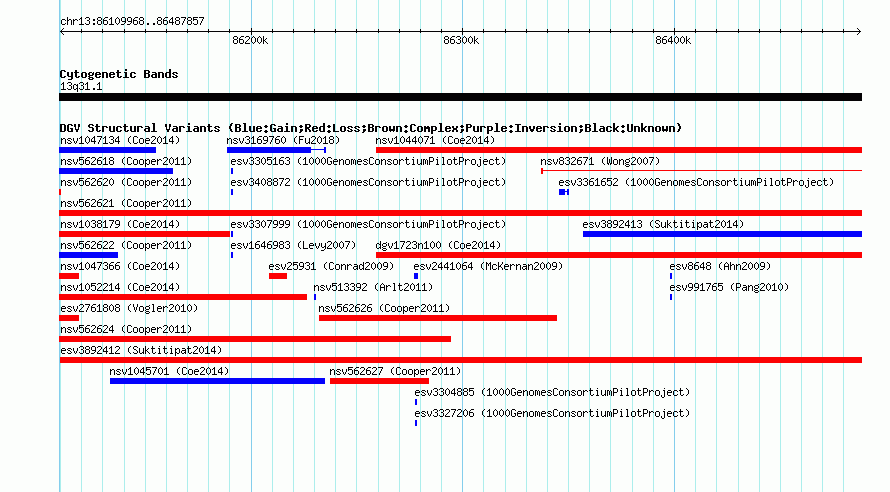Click dgv1723n100 (Coe2014) label

pos(438,245)
